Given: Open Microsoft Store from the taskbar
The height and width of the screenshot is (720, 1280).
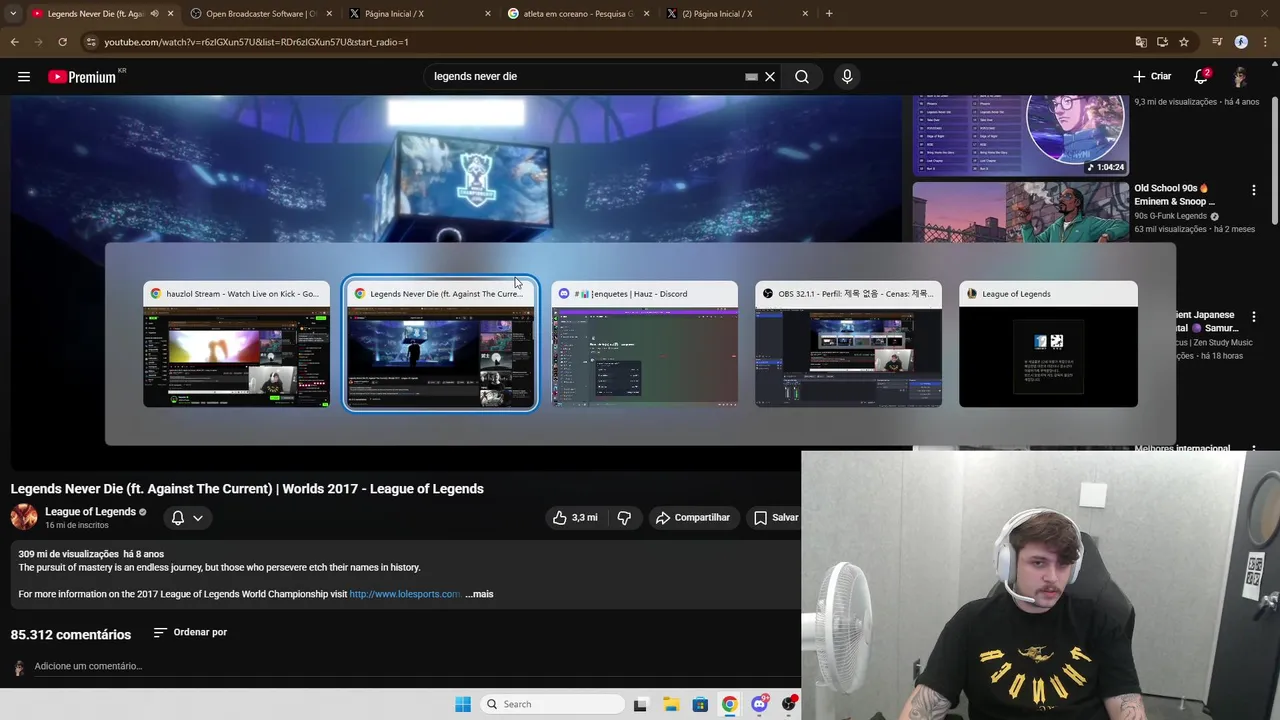Looking at the screenshot, I should 700,704.
